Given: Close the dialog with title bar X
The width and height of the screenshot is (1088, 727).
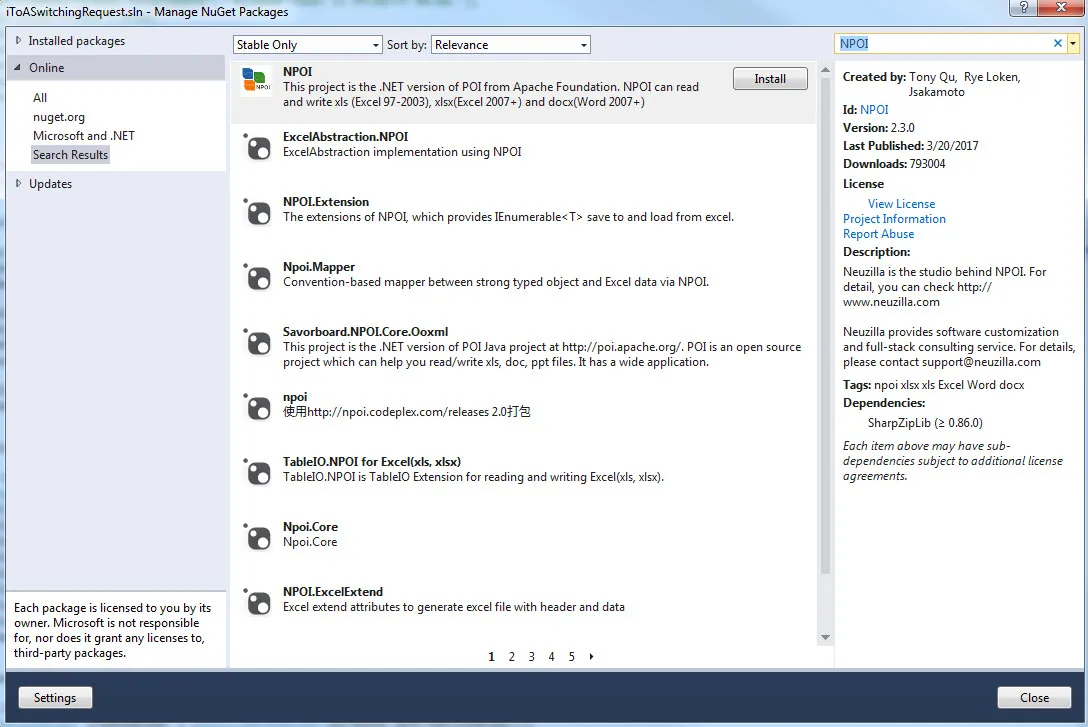Looking at the screenshot, I should 1061,8.
